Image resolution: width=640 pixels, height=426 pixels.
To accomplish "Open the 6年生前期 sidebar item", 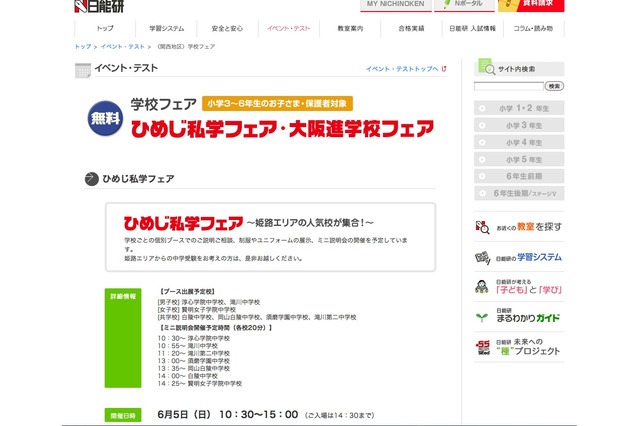I will coord(519,176).
